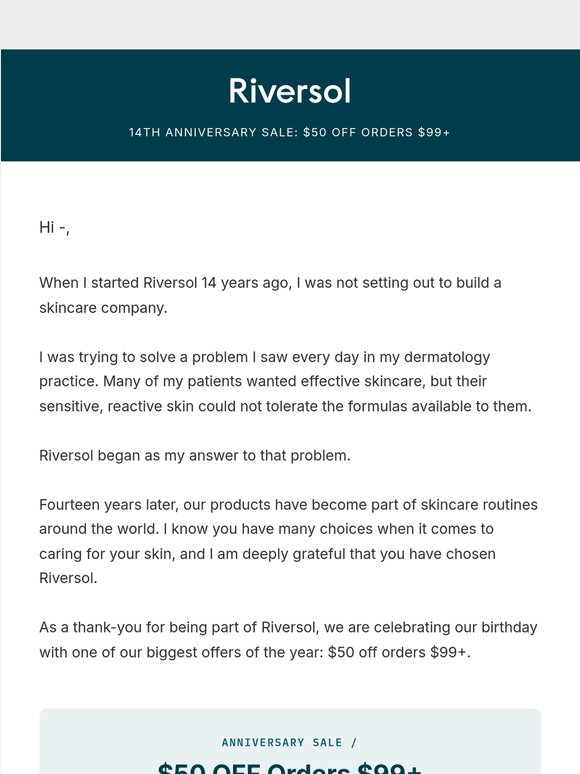The height and width of the screenshot is (774, 580).
Task: Click the 'Hi -,' greeting line
Action: point(54,227)
